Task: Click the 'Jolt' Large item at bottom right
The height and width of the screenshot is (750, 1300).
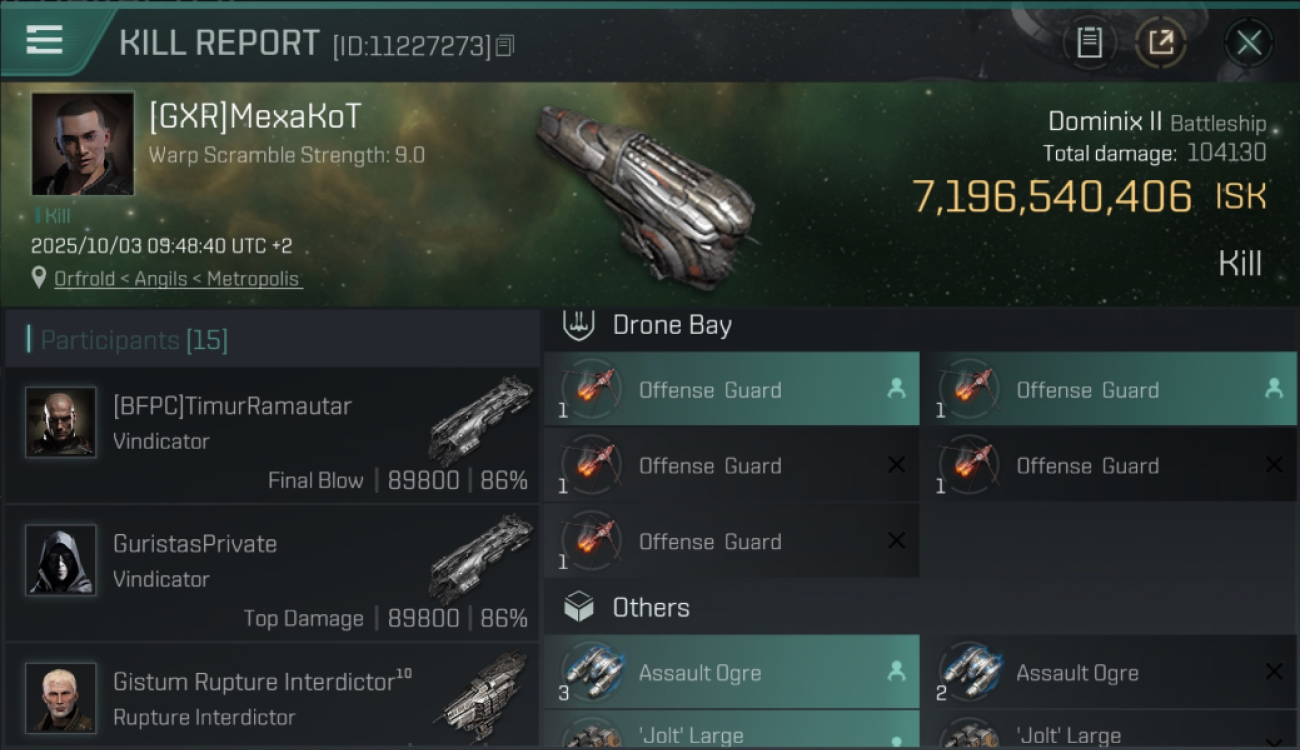Action: coord(1108,735)
